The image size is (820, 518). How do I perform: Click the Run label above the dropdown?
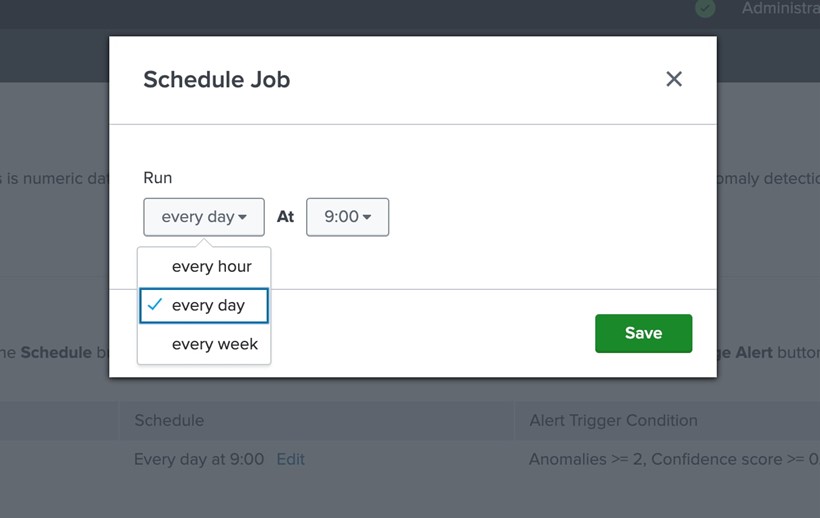[x=158, y=178]
